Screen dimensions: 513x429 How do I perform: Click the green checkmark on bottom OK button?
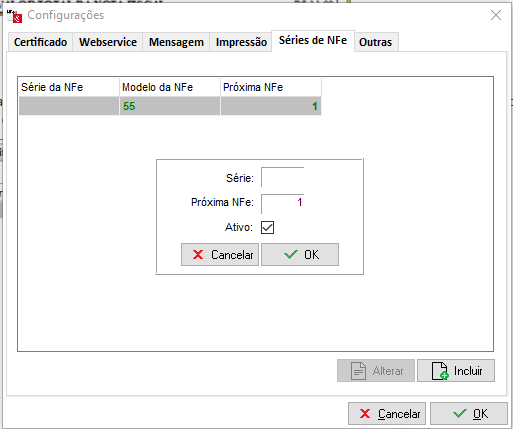point(460,414)
